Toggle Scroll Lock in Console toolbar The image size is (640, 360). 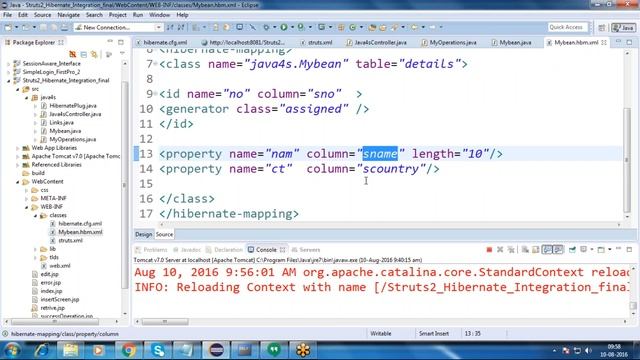[x=536, y=249]
